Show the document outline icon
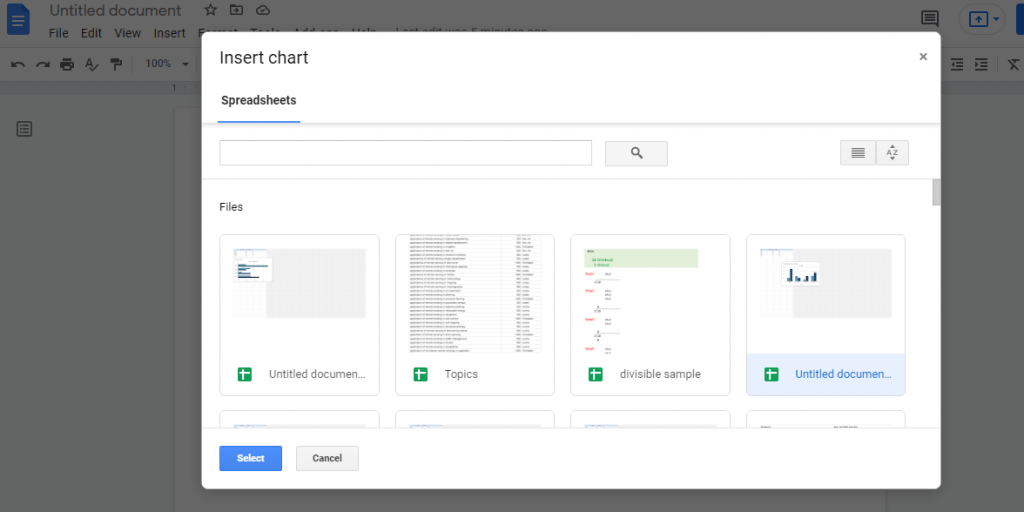This screenshot has width=1024, height=512. coord(24,129)
